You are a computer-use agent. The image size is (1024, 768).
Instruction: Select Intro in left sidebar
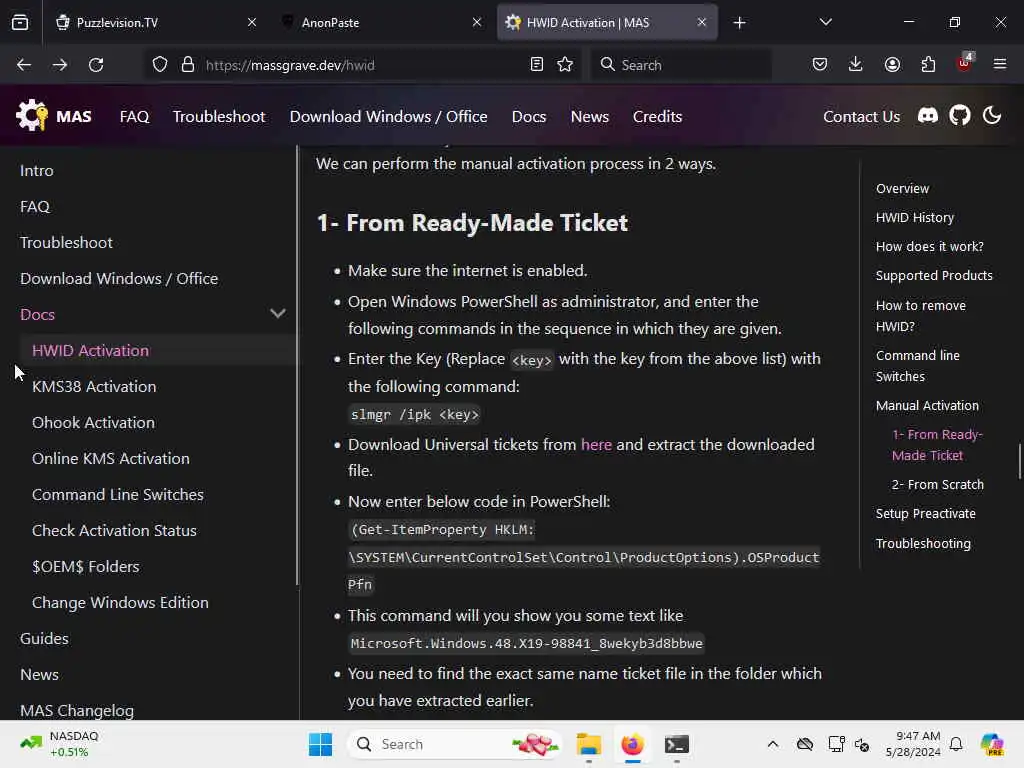[37, 170]
